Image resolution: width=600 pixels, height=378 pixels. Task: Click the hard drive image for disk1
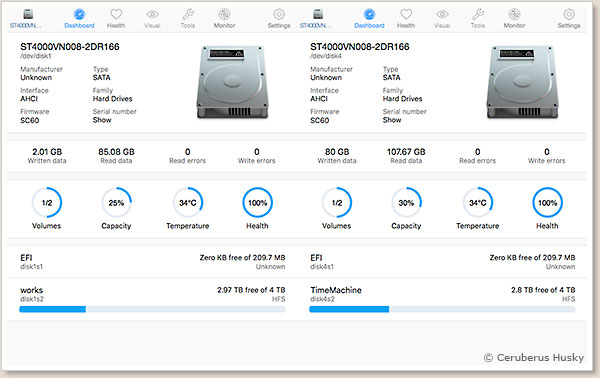[232, 82]
